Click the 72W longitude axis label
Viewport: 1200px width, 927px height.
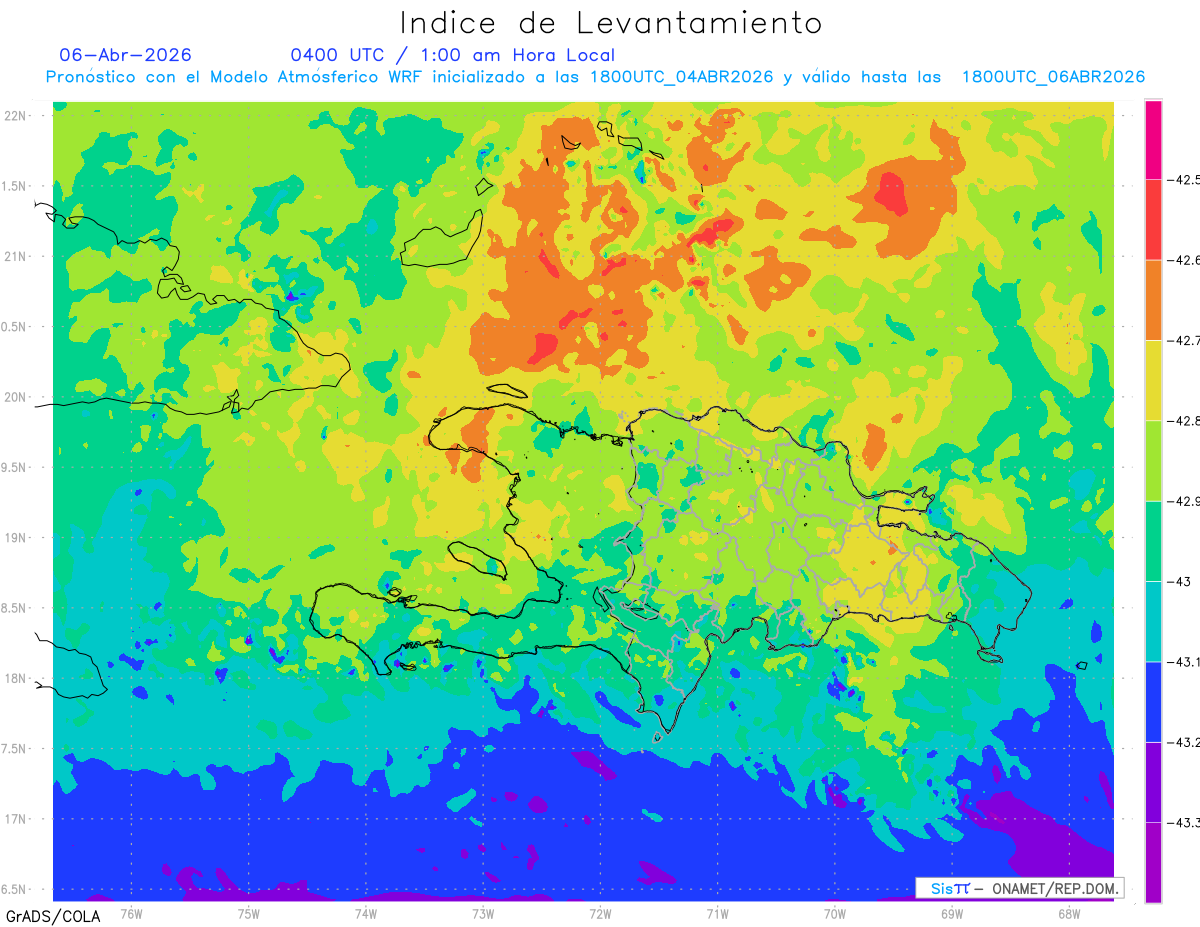(x=600, y=913)
